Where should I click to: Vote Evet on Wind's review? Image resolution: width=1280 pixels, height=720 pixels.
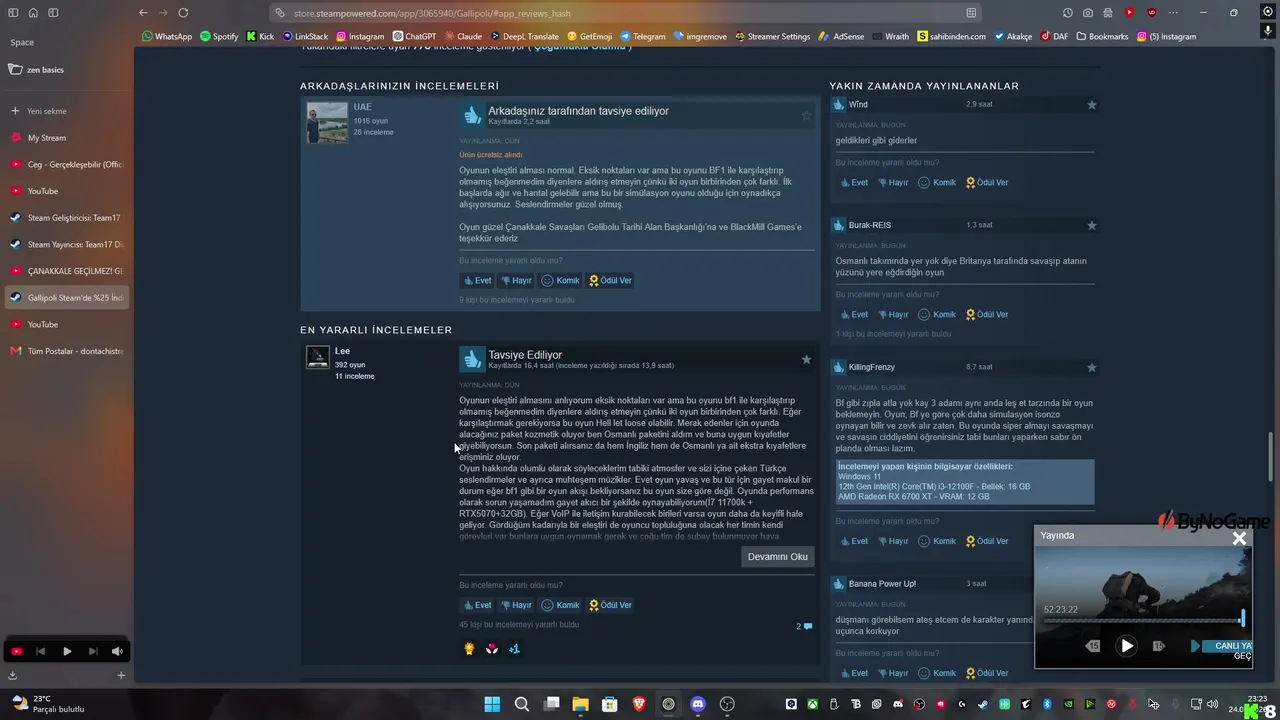pos(853,183)
